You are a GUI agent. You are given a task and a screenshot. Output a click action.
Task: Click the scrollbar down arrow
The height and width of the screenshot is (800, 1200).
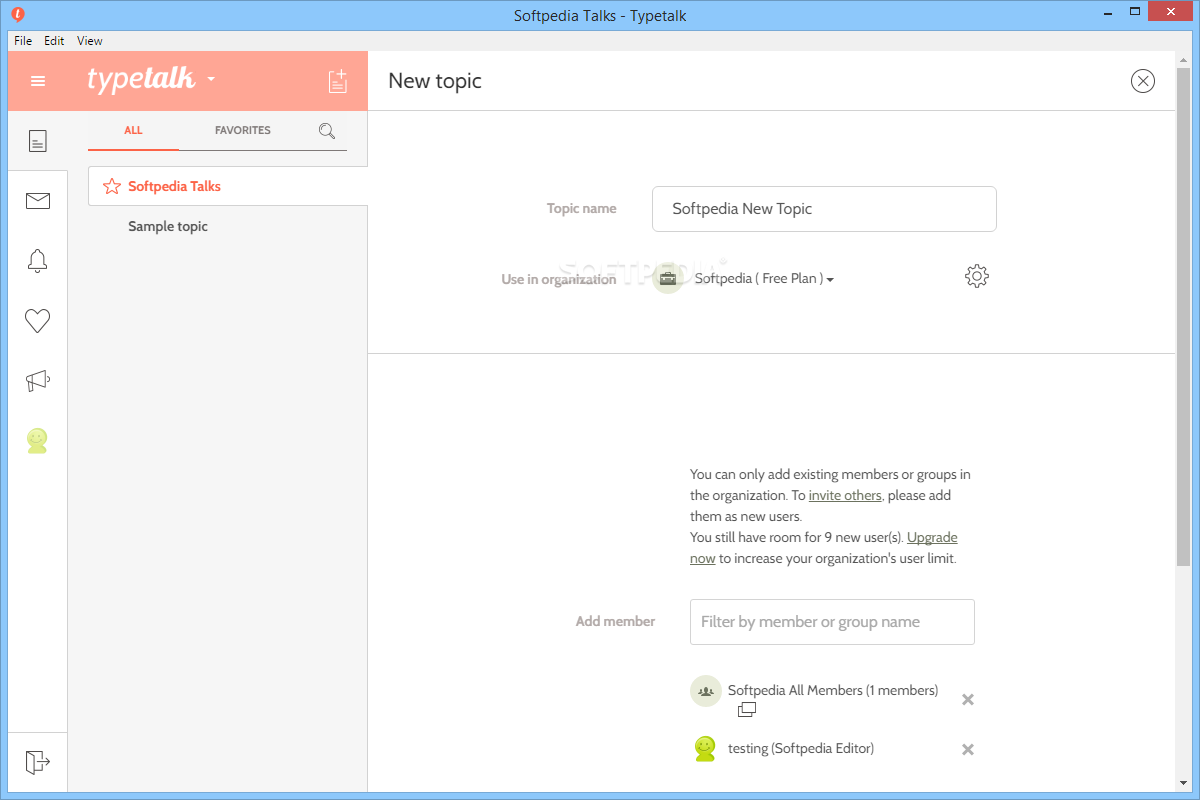point(1183,784)
